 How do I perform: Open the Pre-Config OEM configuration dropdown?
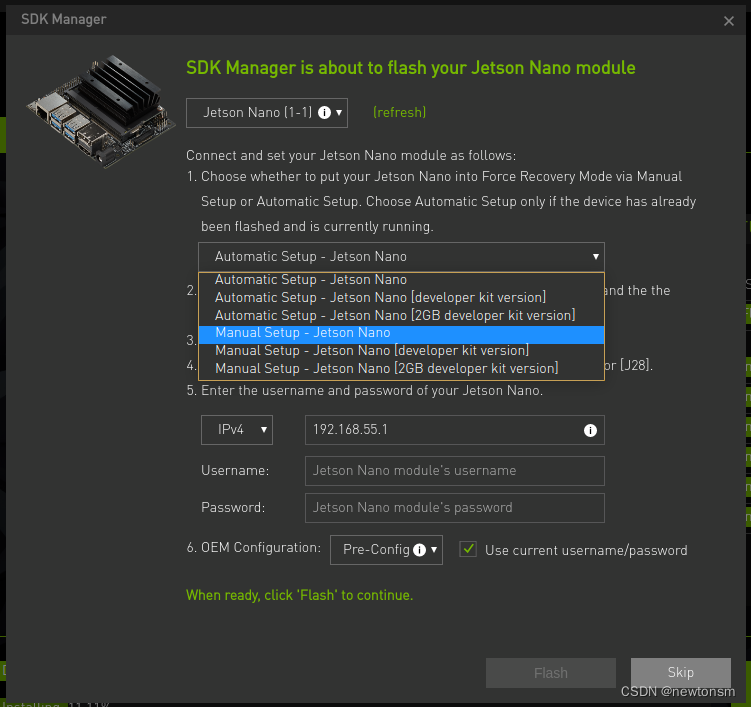pos(386,549)
